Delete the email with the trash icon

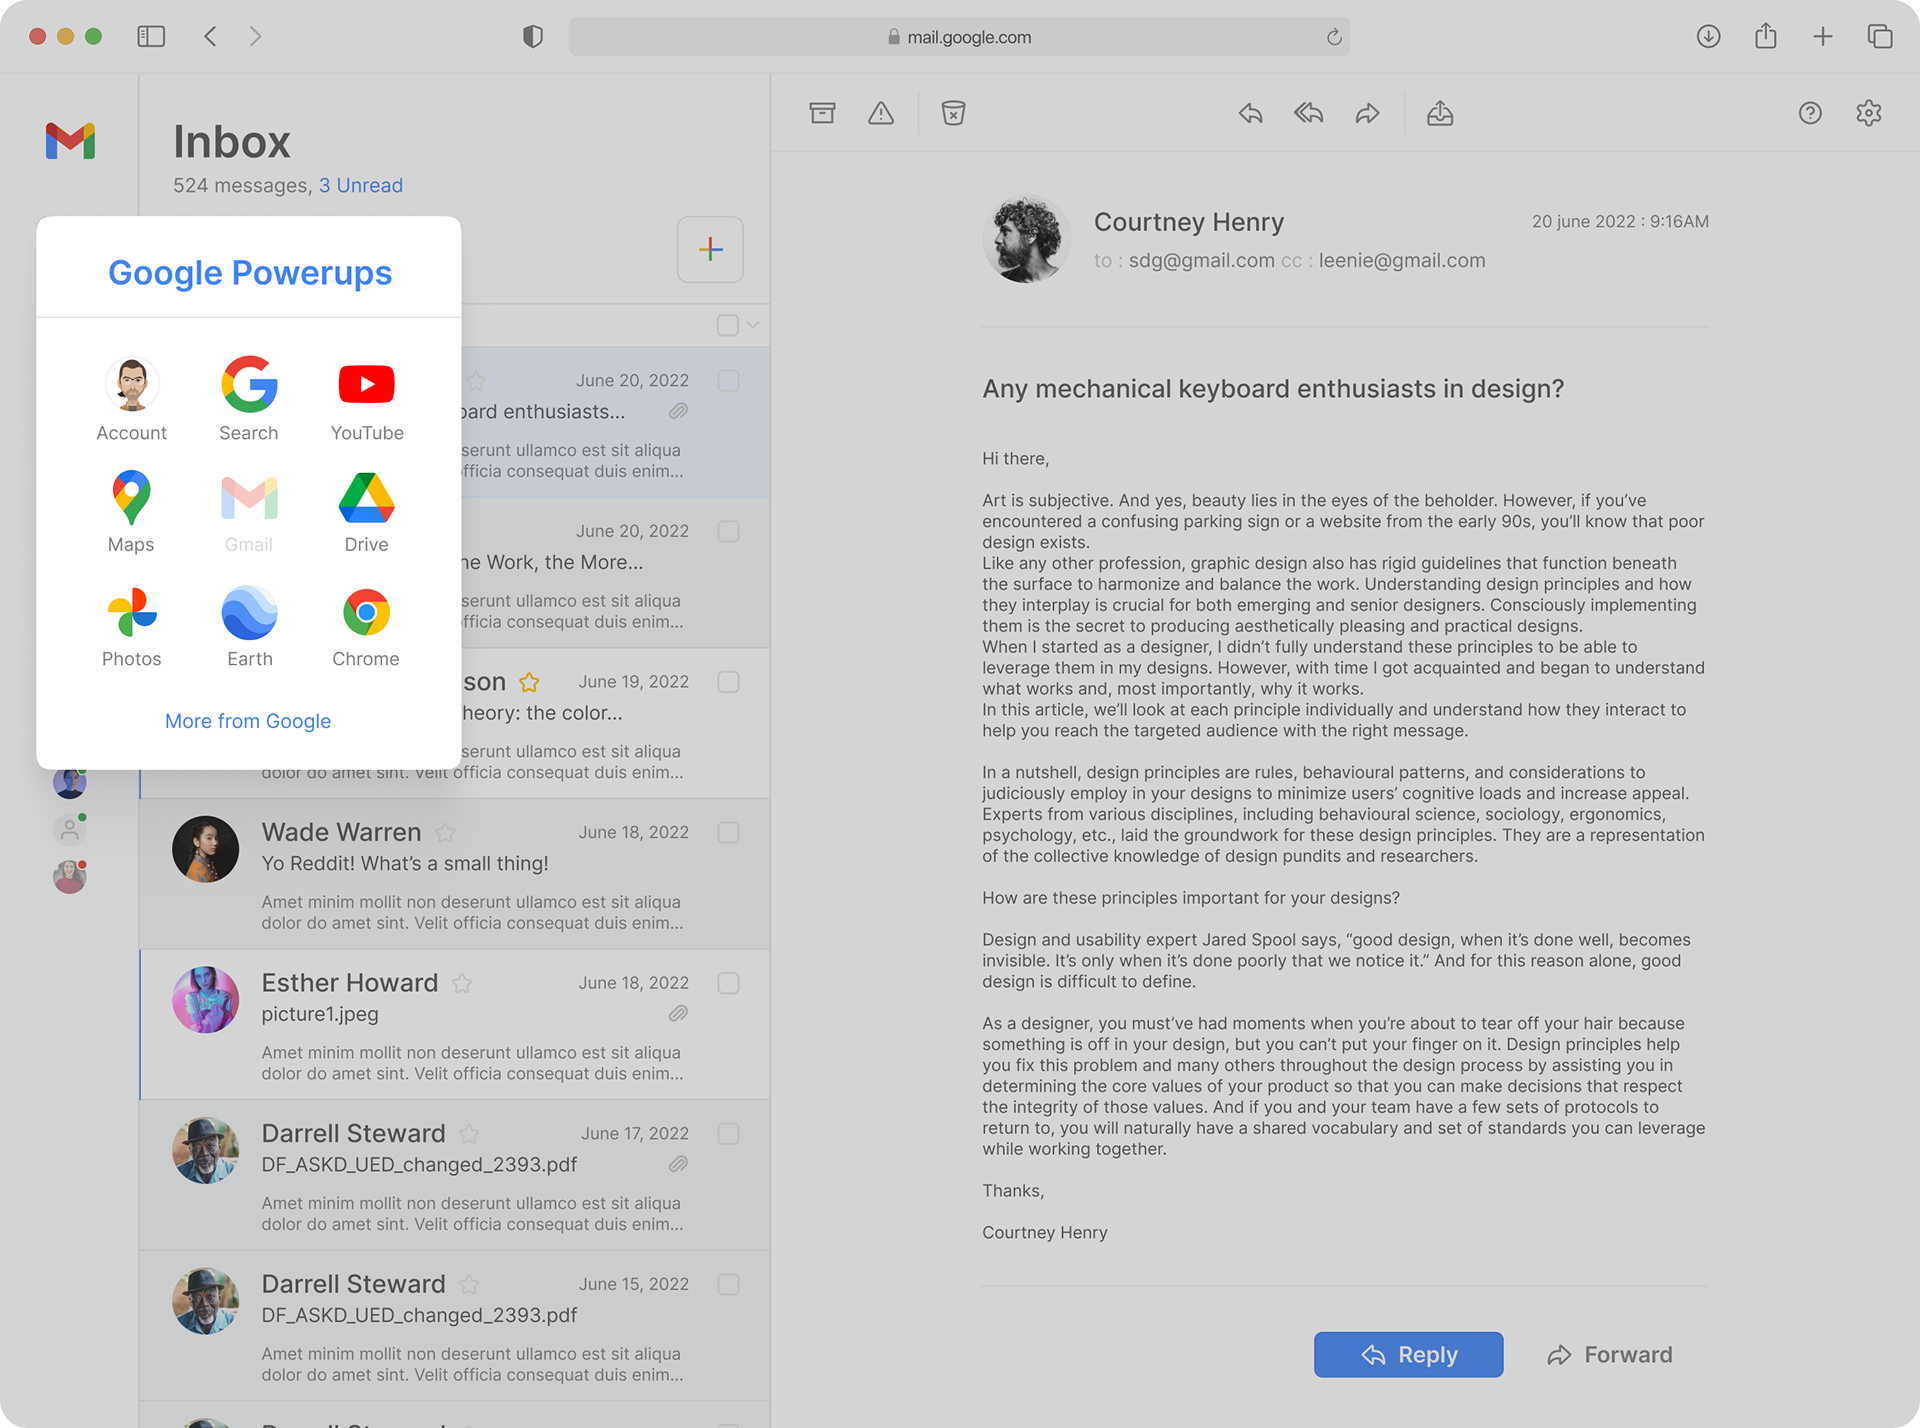pos(953,113)
